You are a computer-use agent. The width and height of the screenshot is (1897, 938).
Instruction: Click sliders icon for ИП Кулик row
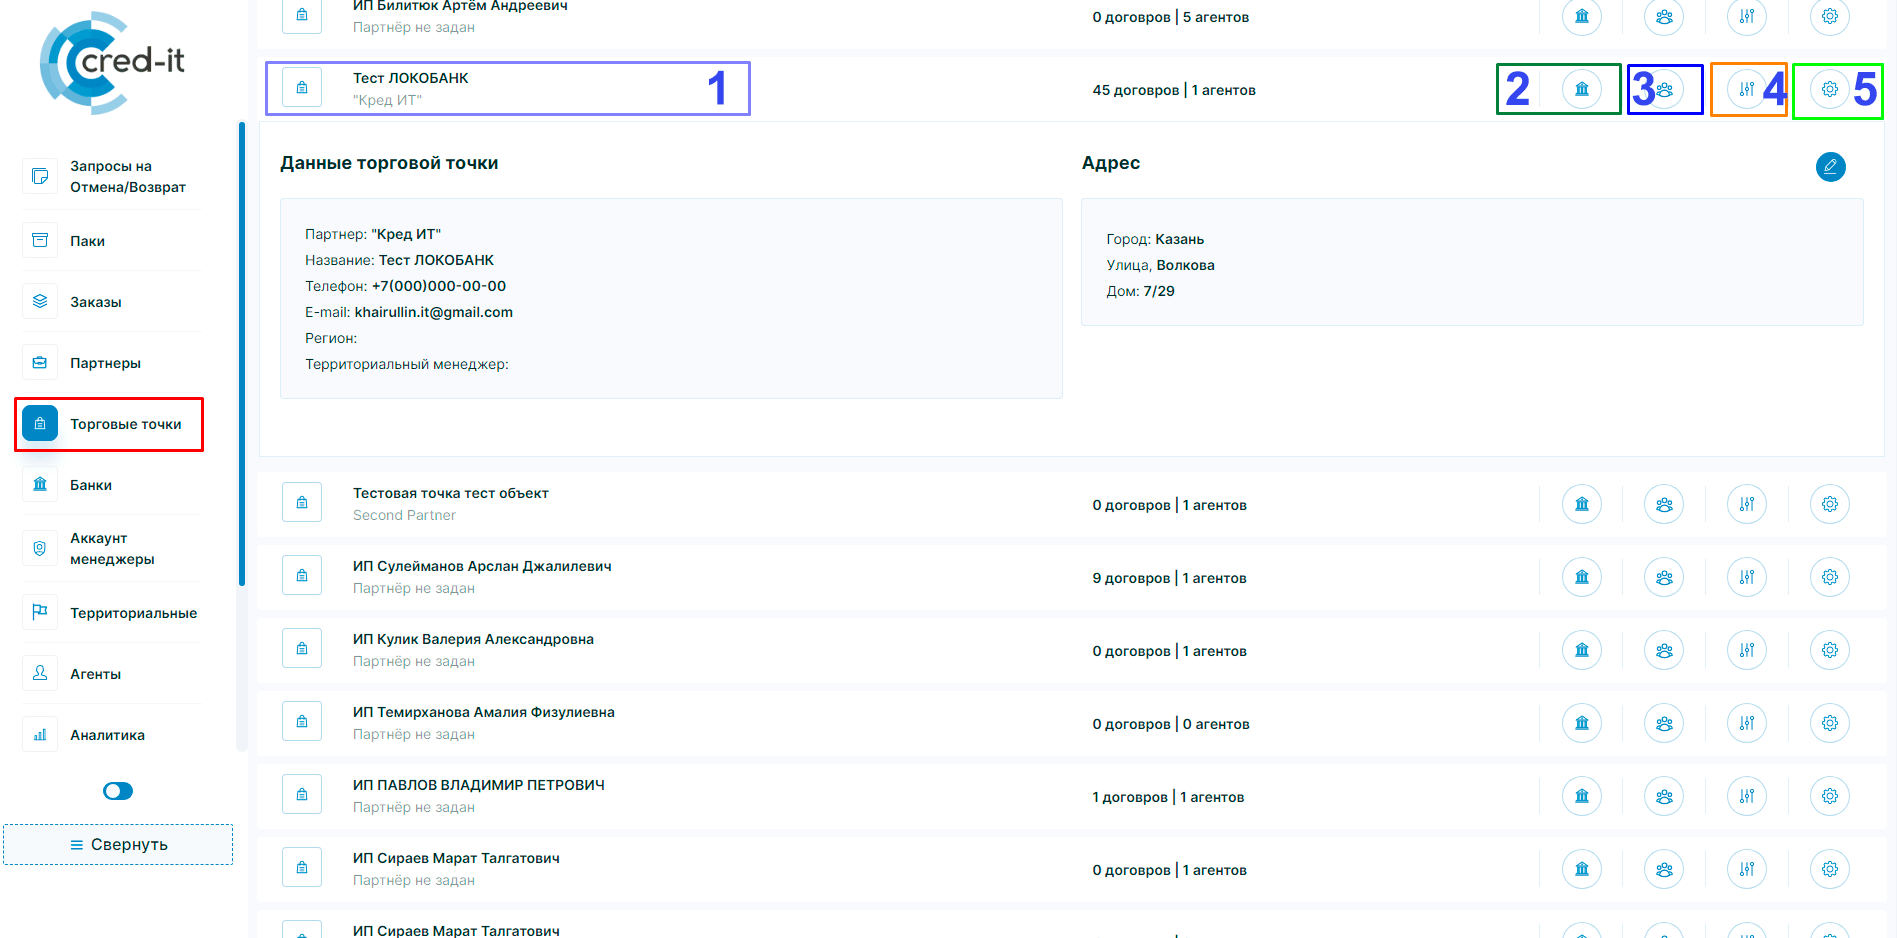(1746, 650)
